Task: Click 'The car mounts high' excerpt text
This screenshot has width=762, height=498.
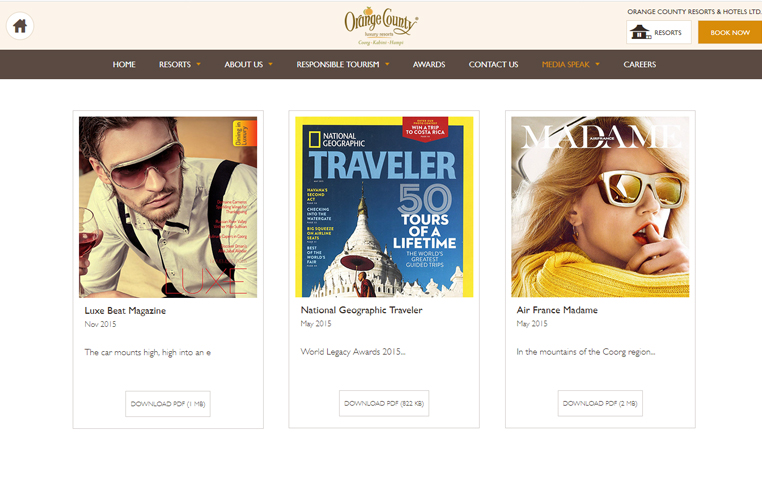Action: point(148,352)
